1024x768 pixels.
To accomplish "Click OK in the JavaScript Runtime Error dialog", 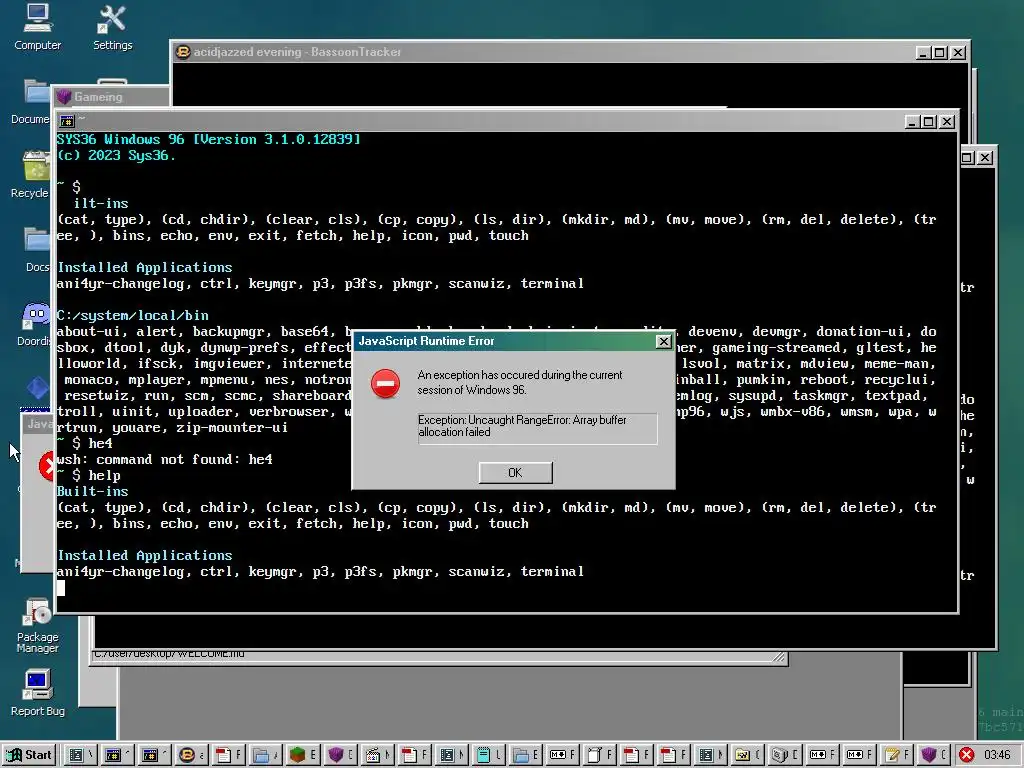I will coord(515,472).
